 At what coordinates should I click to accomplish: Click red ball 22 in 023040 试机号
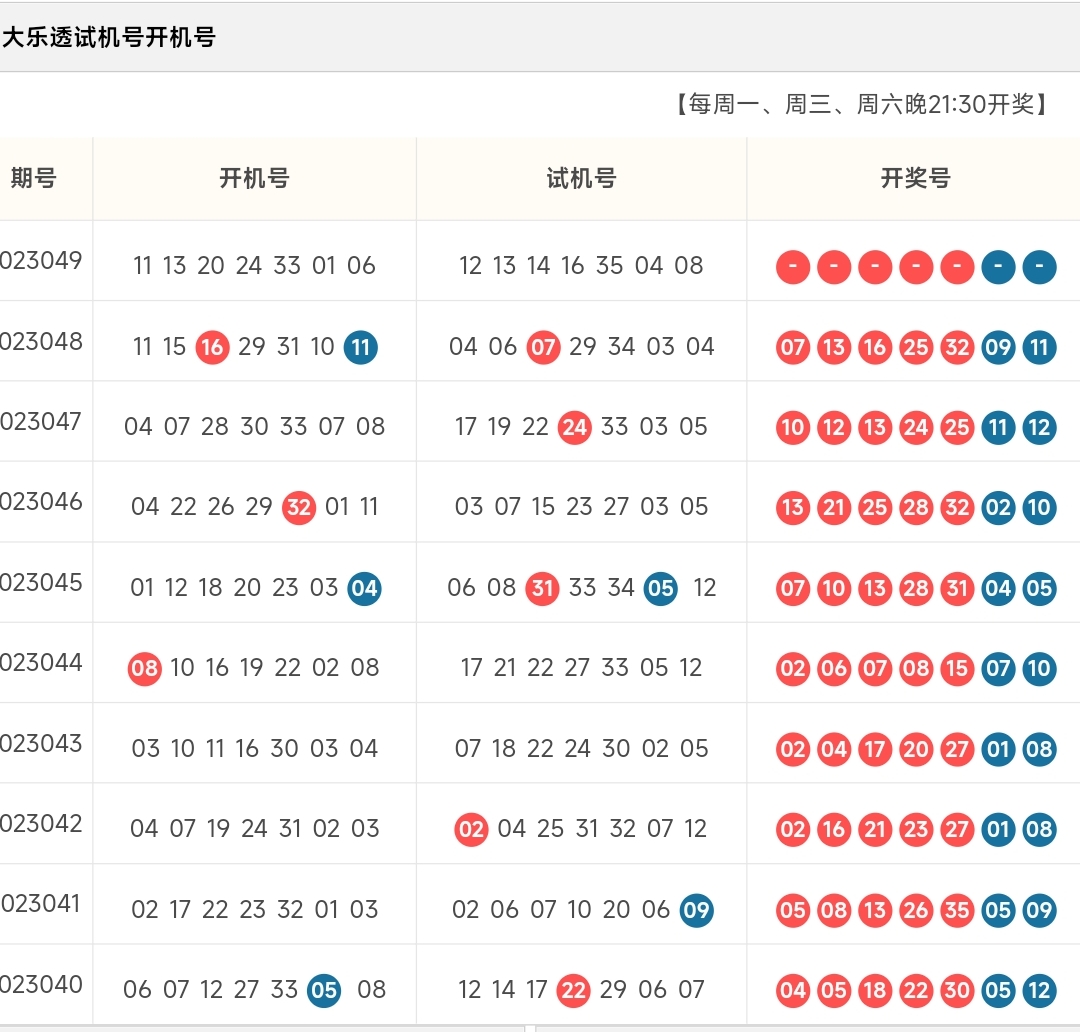(x=574, y=991)
